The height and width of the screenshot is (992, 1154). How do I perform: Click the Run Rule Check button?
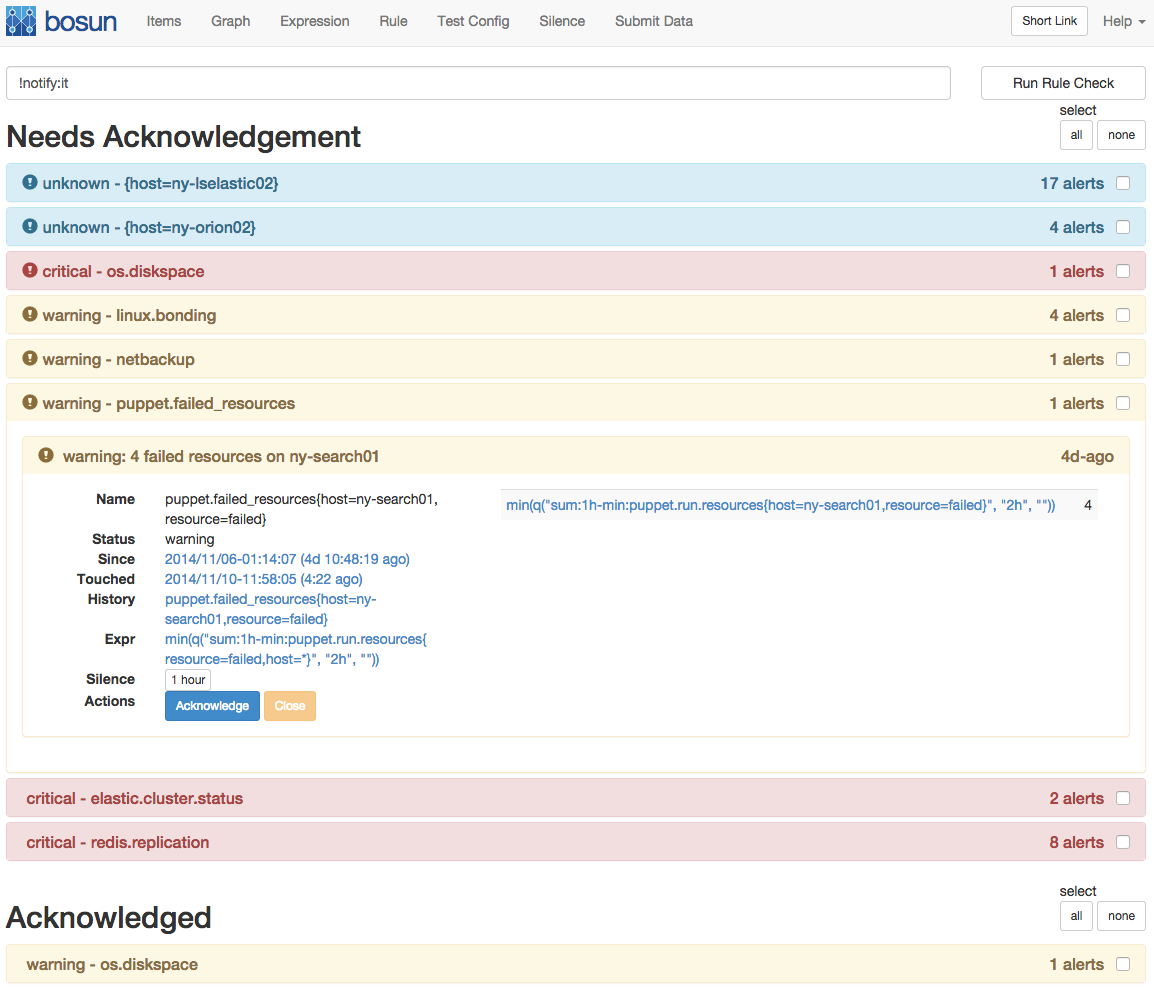(x=1063, y=83)
